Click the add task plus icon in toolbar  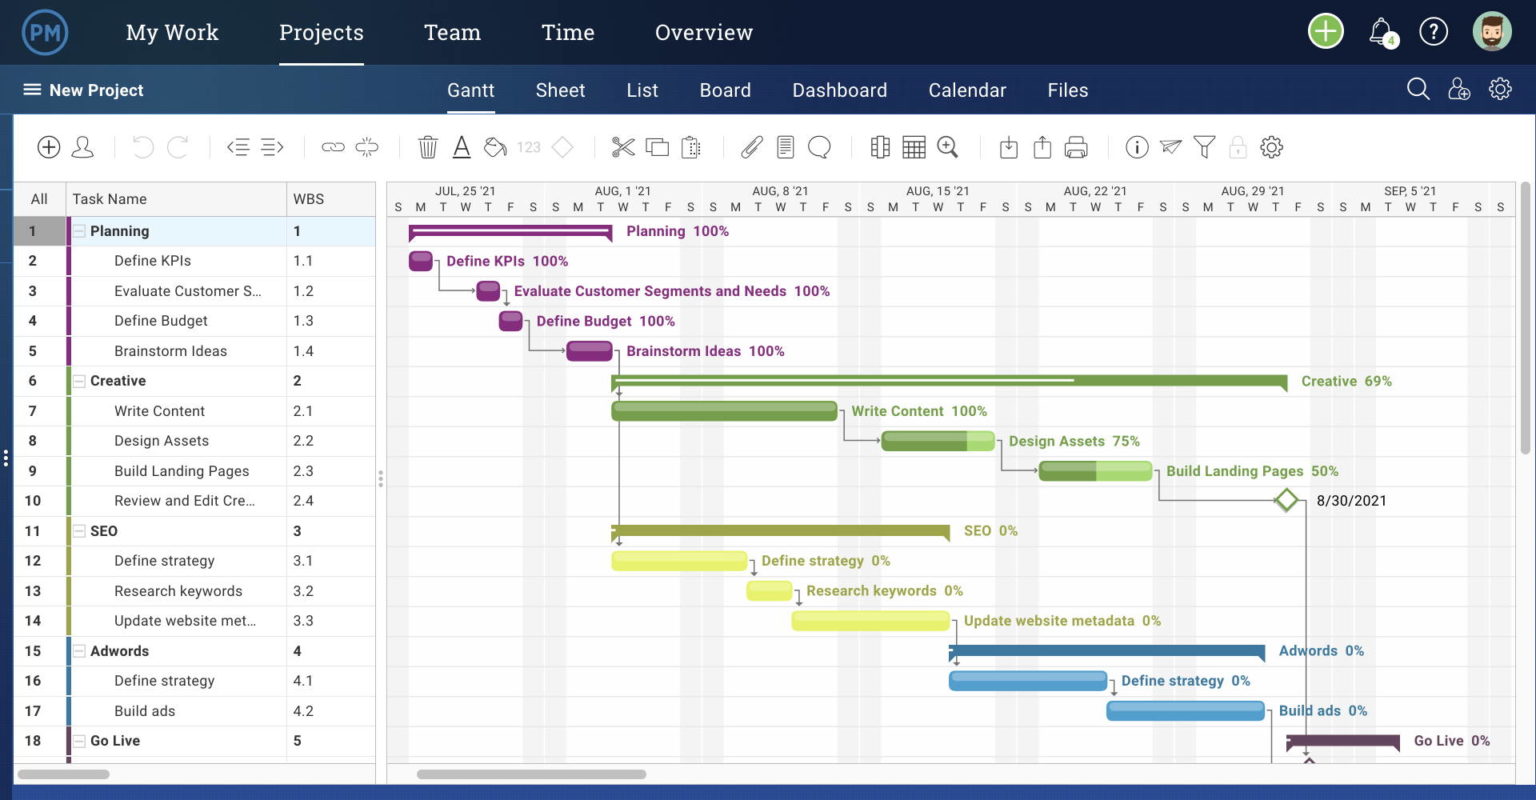48,147
